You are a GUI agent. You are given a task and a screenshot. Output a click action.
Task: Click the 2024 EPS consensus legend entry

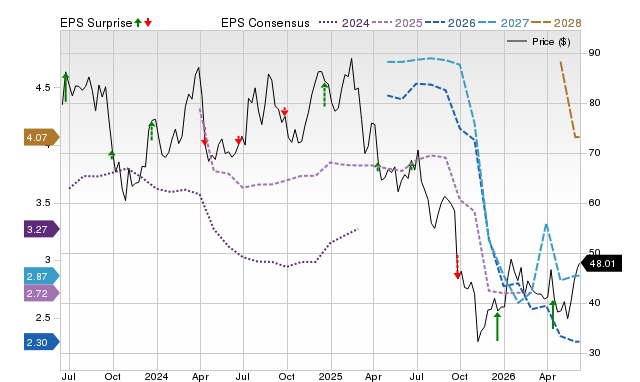pyautogui.click(x=344, y=23)
